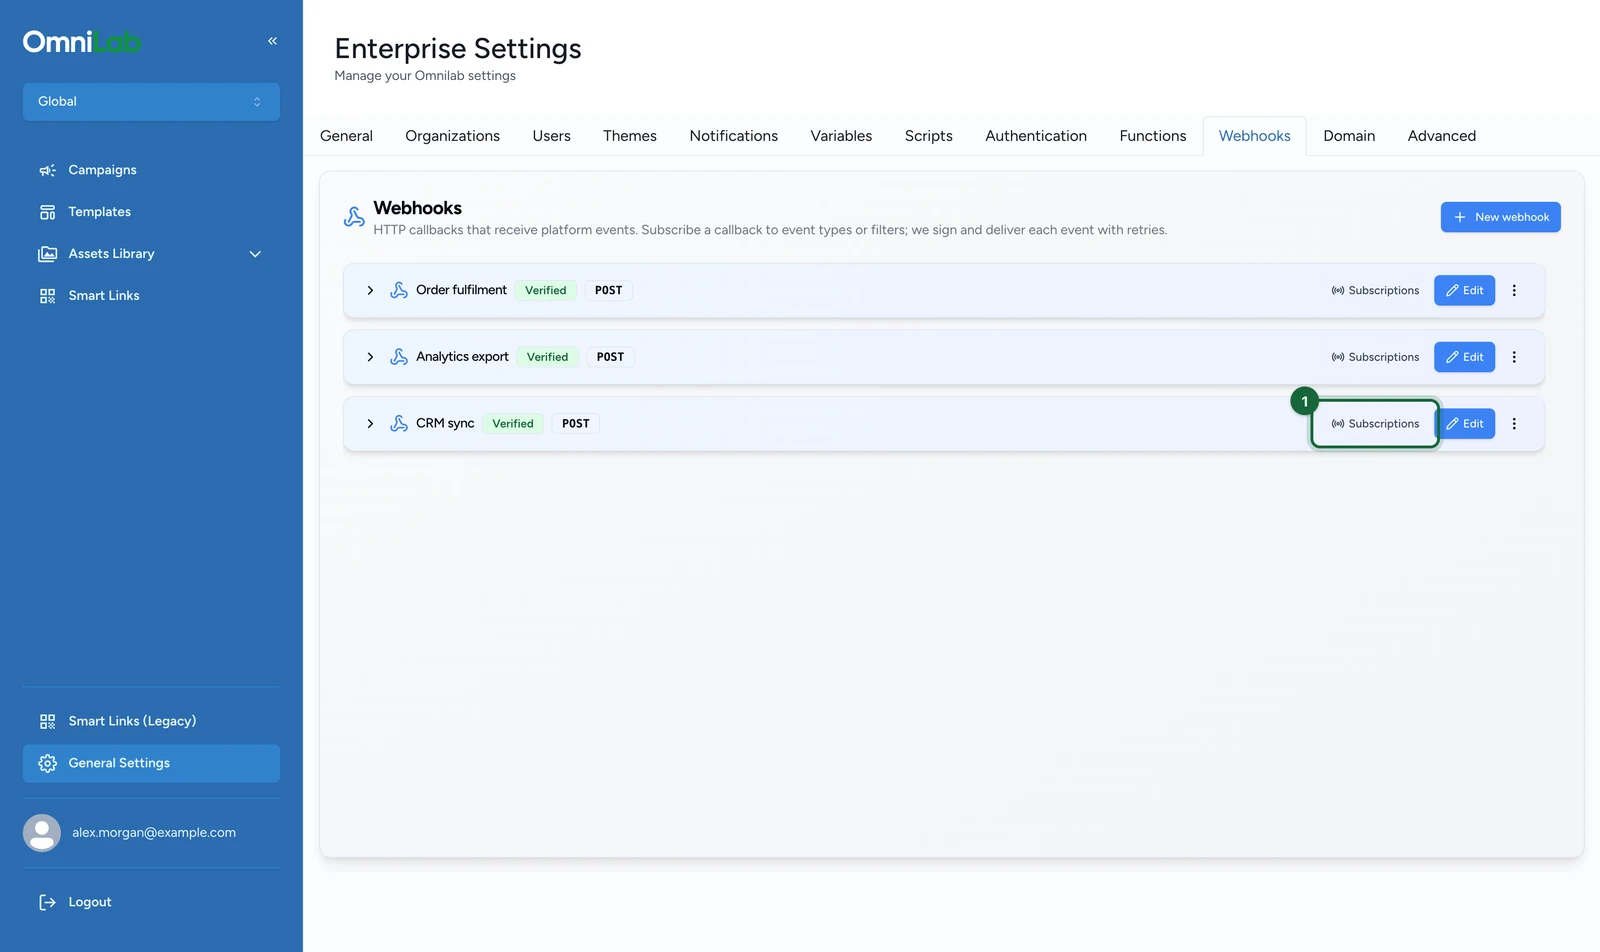Go to the Notifications tab
This screenshot has width=1600, height=952.
click(733, 136)
